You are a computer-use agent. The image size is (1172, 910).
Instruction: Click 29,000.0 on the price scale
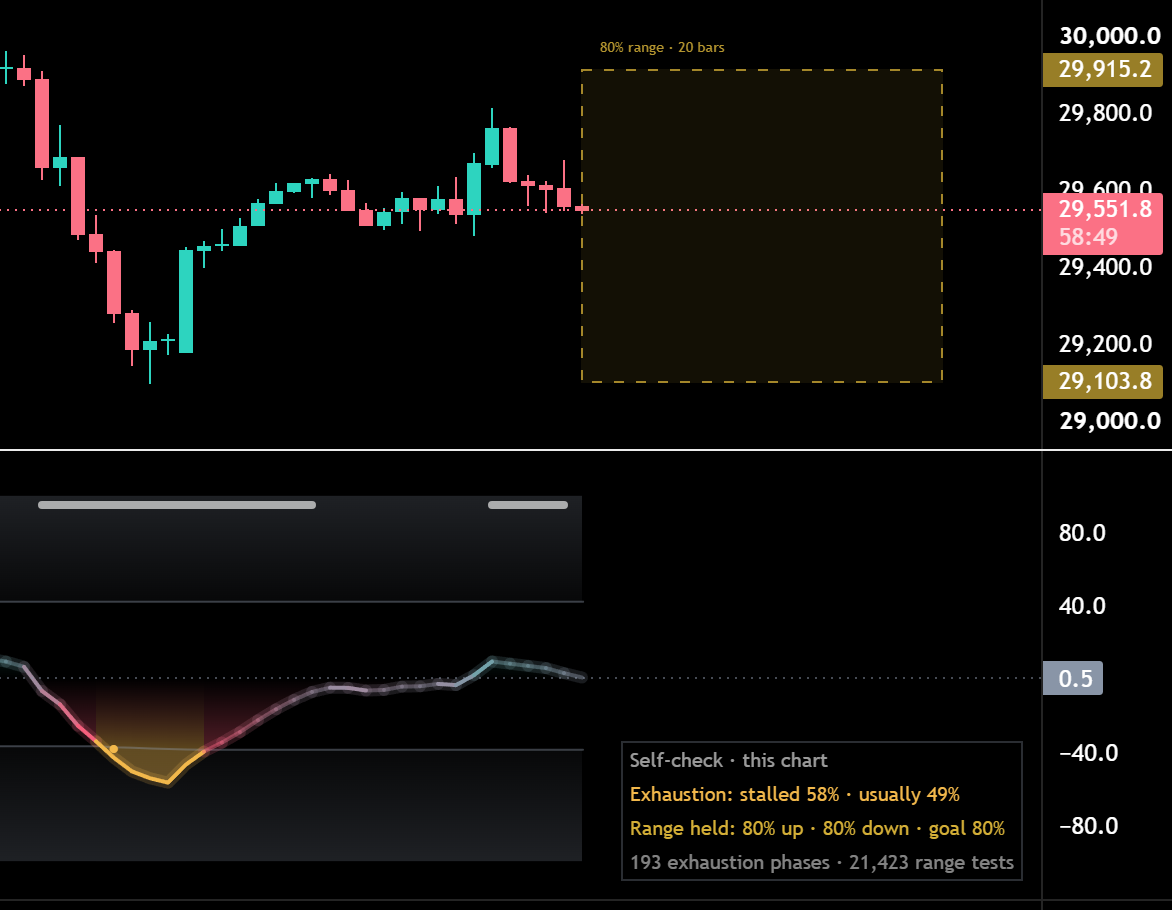point(1110,421)
